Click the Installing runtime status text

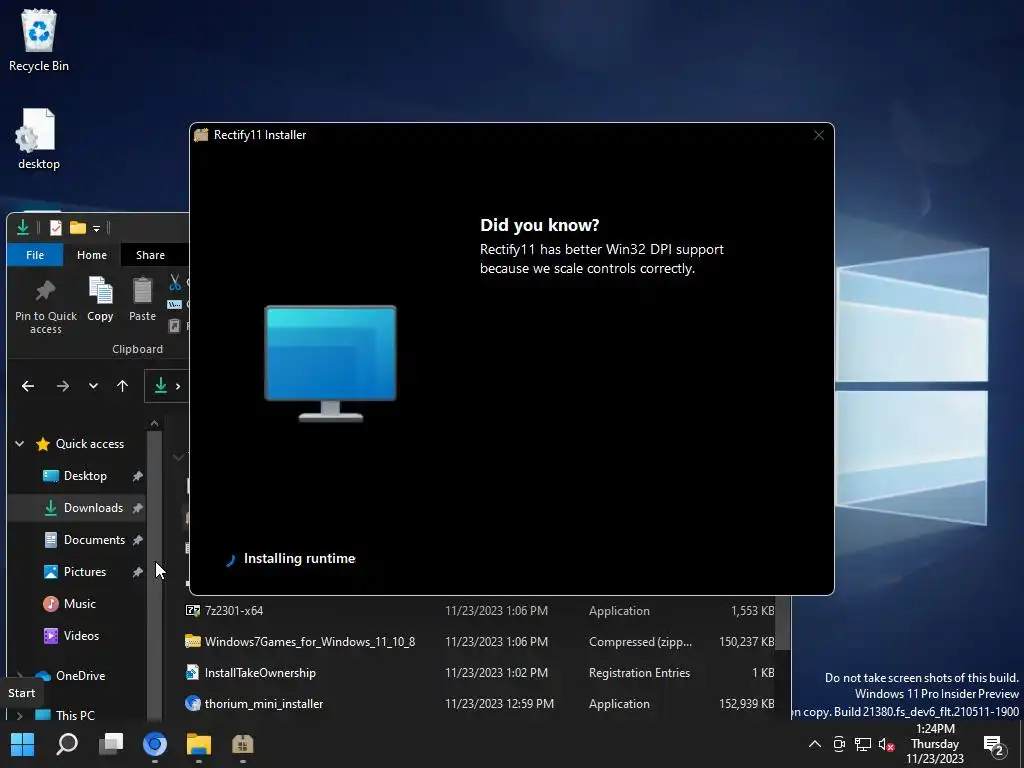coord(299,558)
